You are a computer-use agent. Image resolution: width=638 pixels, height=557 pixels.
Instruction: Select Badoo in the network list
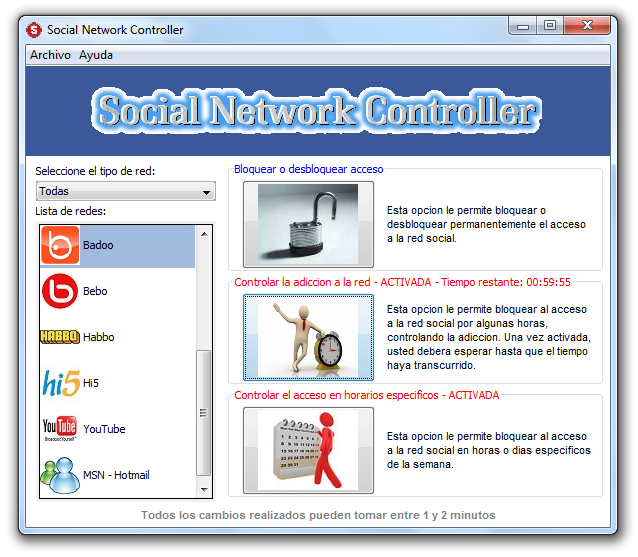tap(118, 245)
